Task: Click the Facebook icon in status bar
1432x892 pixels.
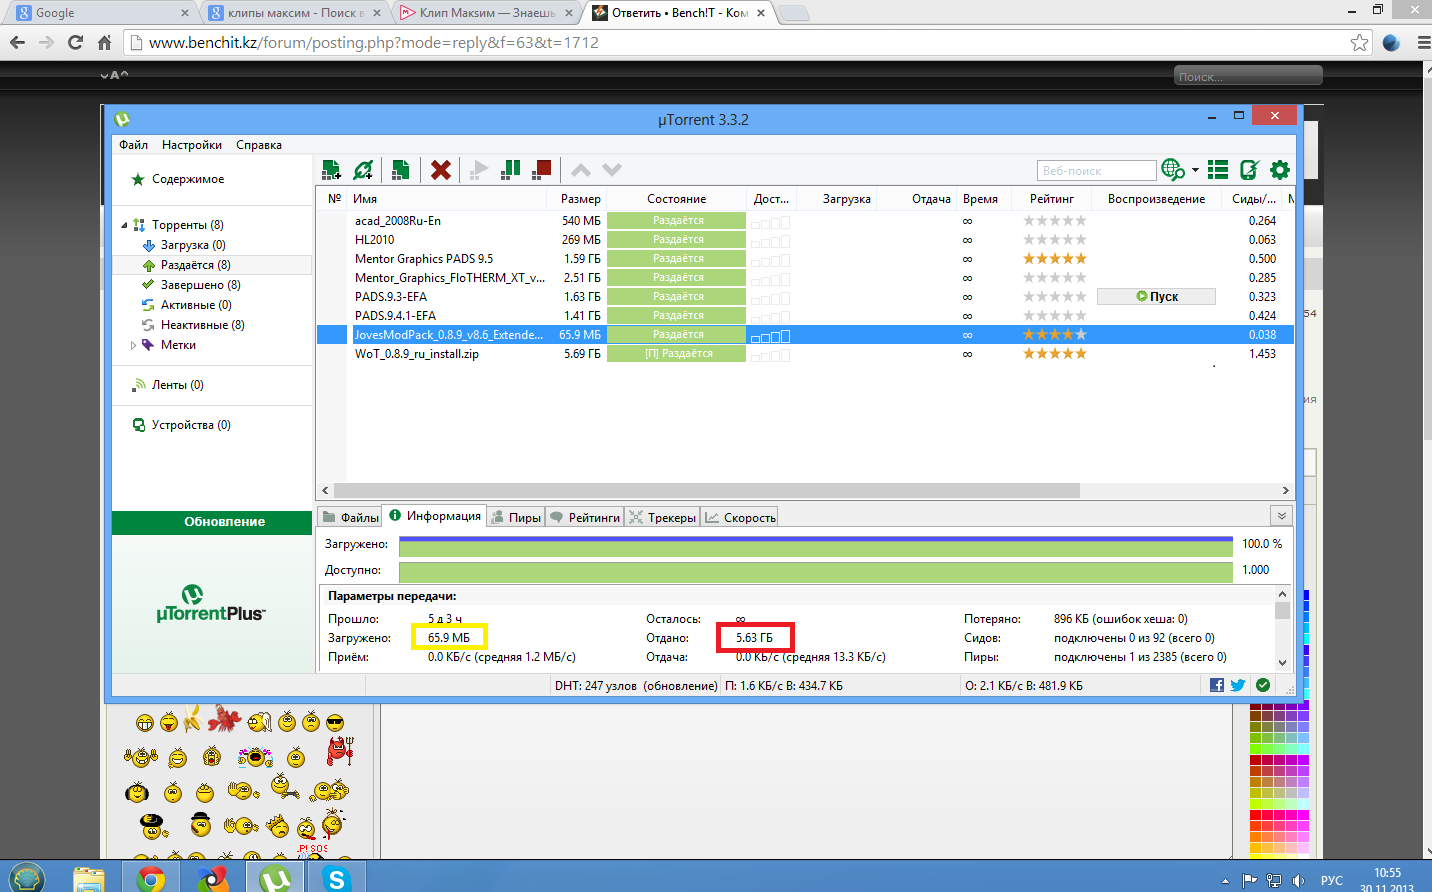Action: pyautogui.click(x=1217, y=685)
